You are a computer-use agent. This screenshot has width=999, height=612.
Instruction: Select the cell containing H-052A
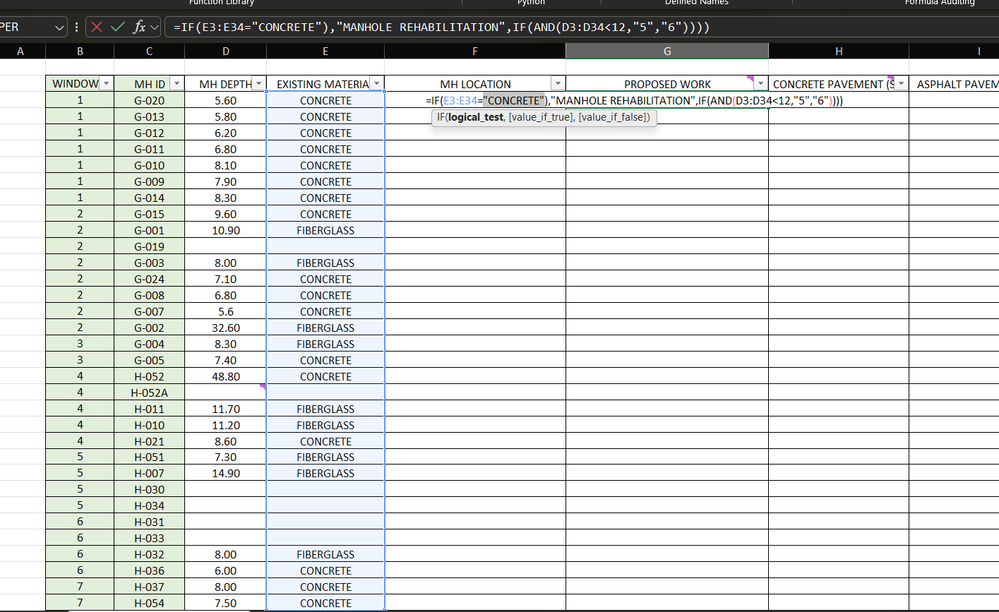(148, 392)
